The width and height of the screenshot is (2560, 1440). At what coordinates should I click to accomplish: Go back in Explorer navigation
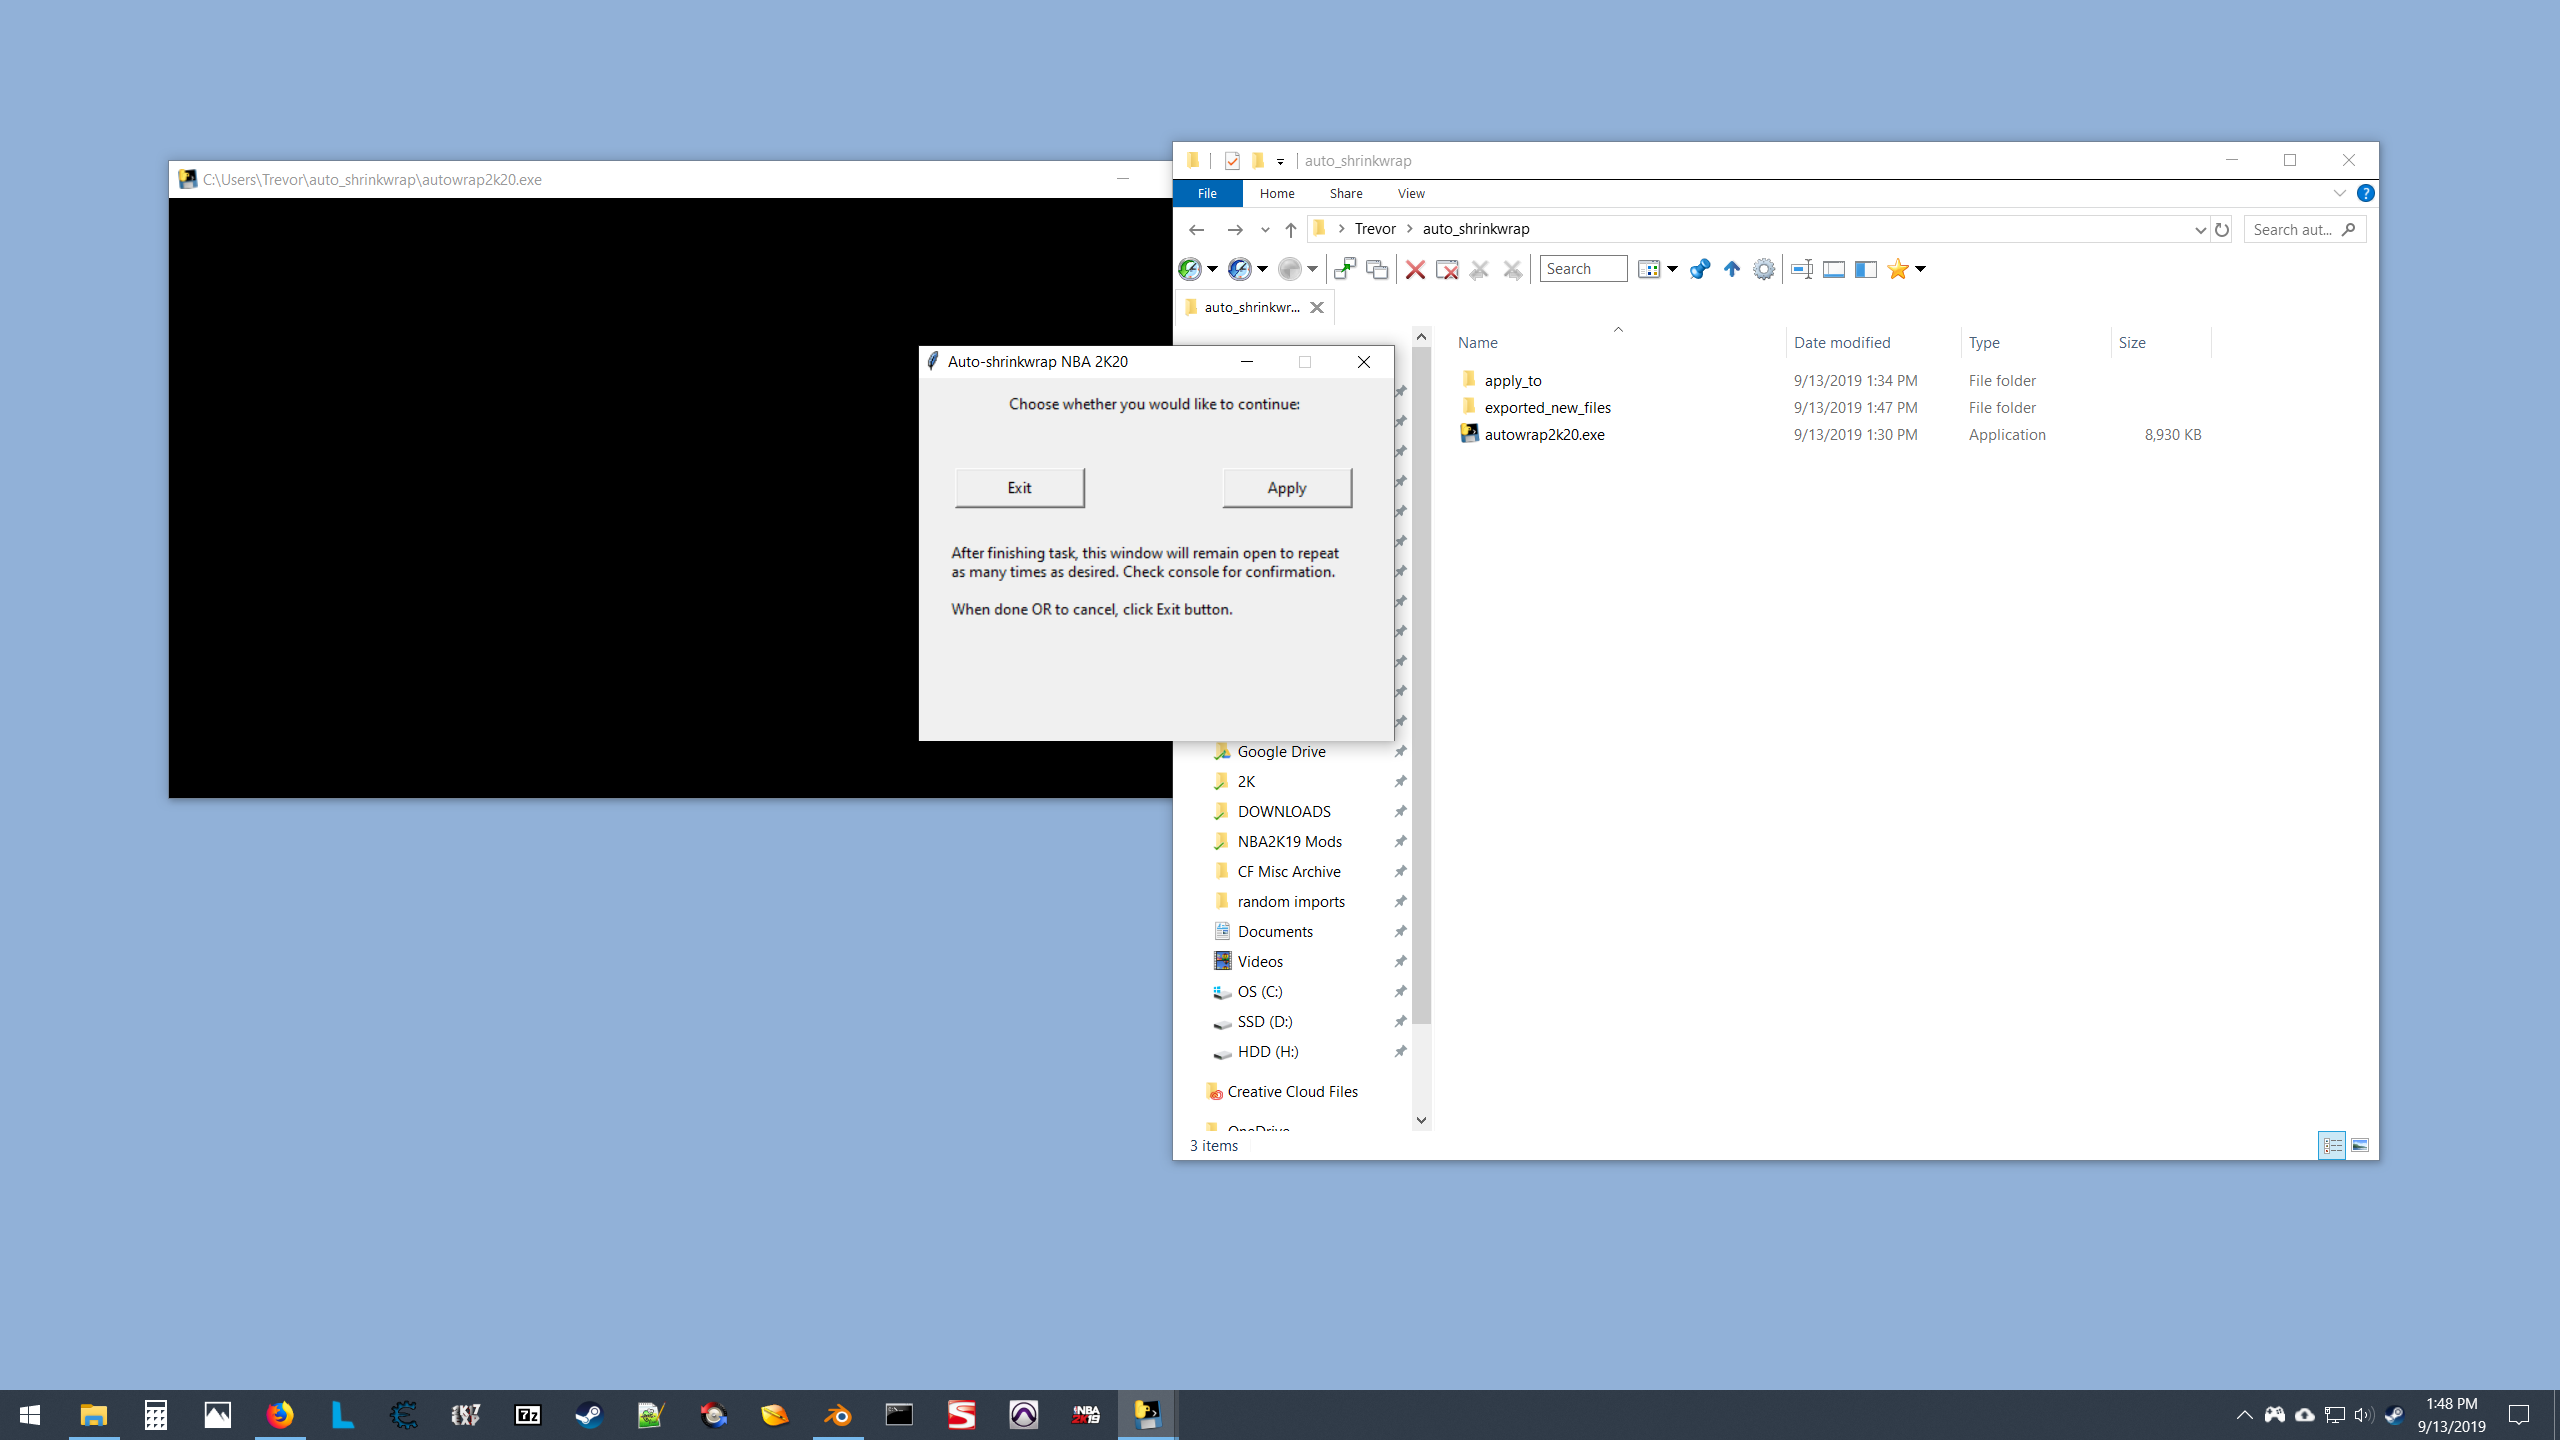click(1196, 229)
